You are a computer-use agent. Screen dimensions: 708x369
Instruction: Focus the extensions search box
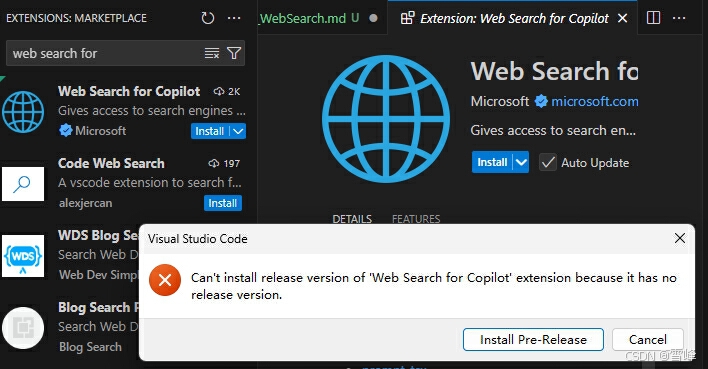(106, 53)
